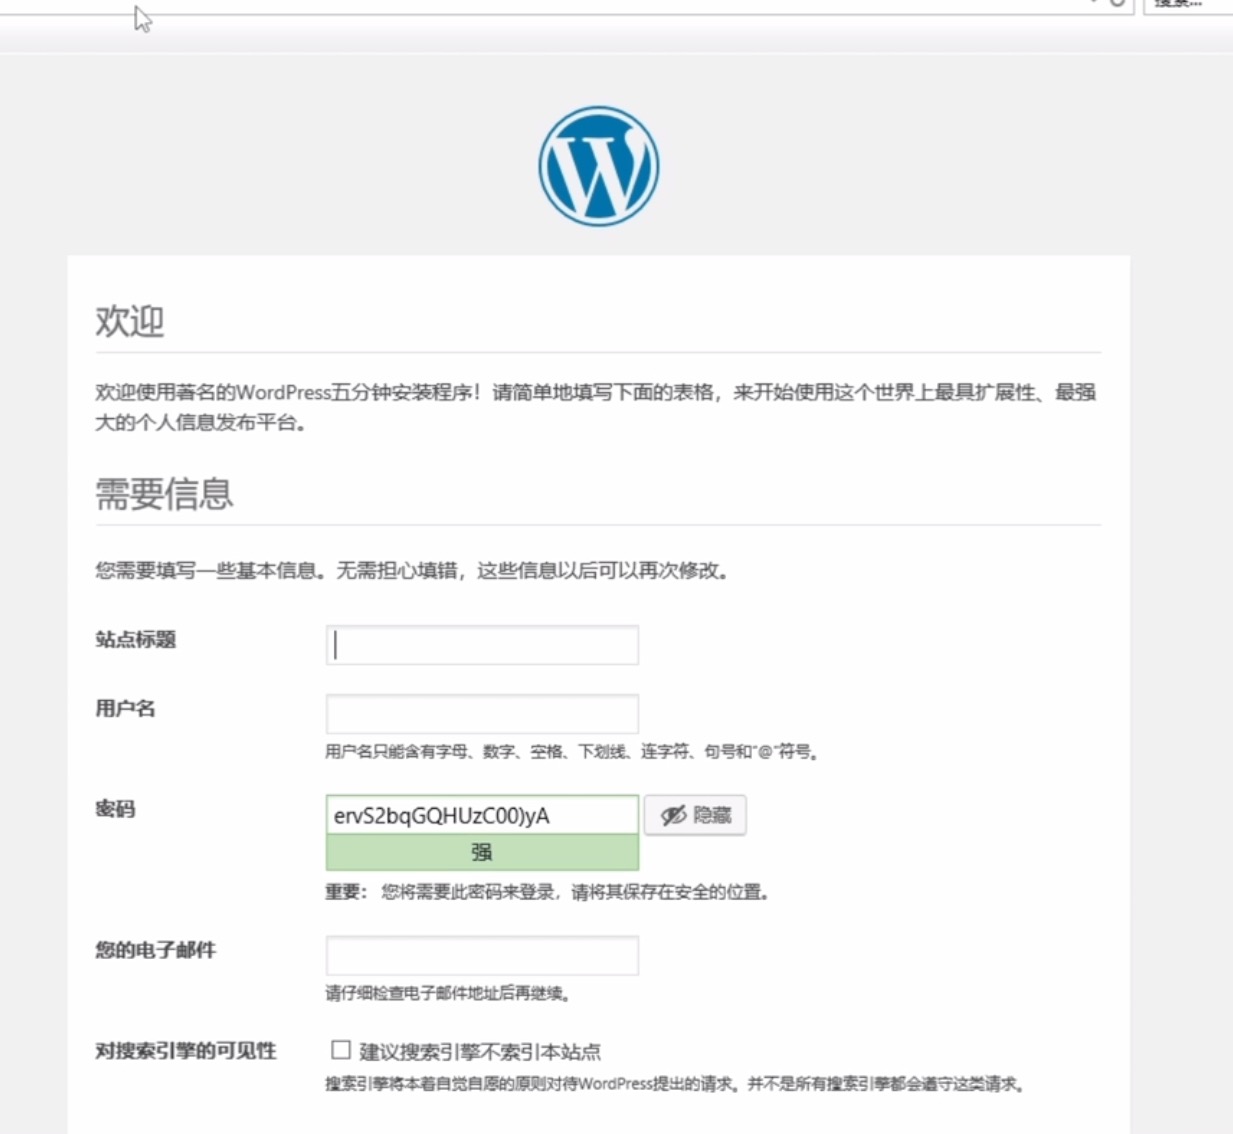Click the 对搜索引擎的可见性 label

point(185,1051)
